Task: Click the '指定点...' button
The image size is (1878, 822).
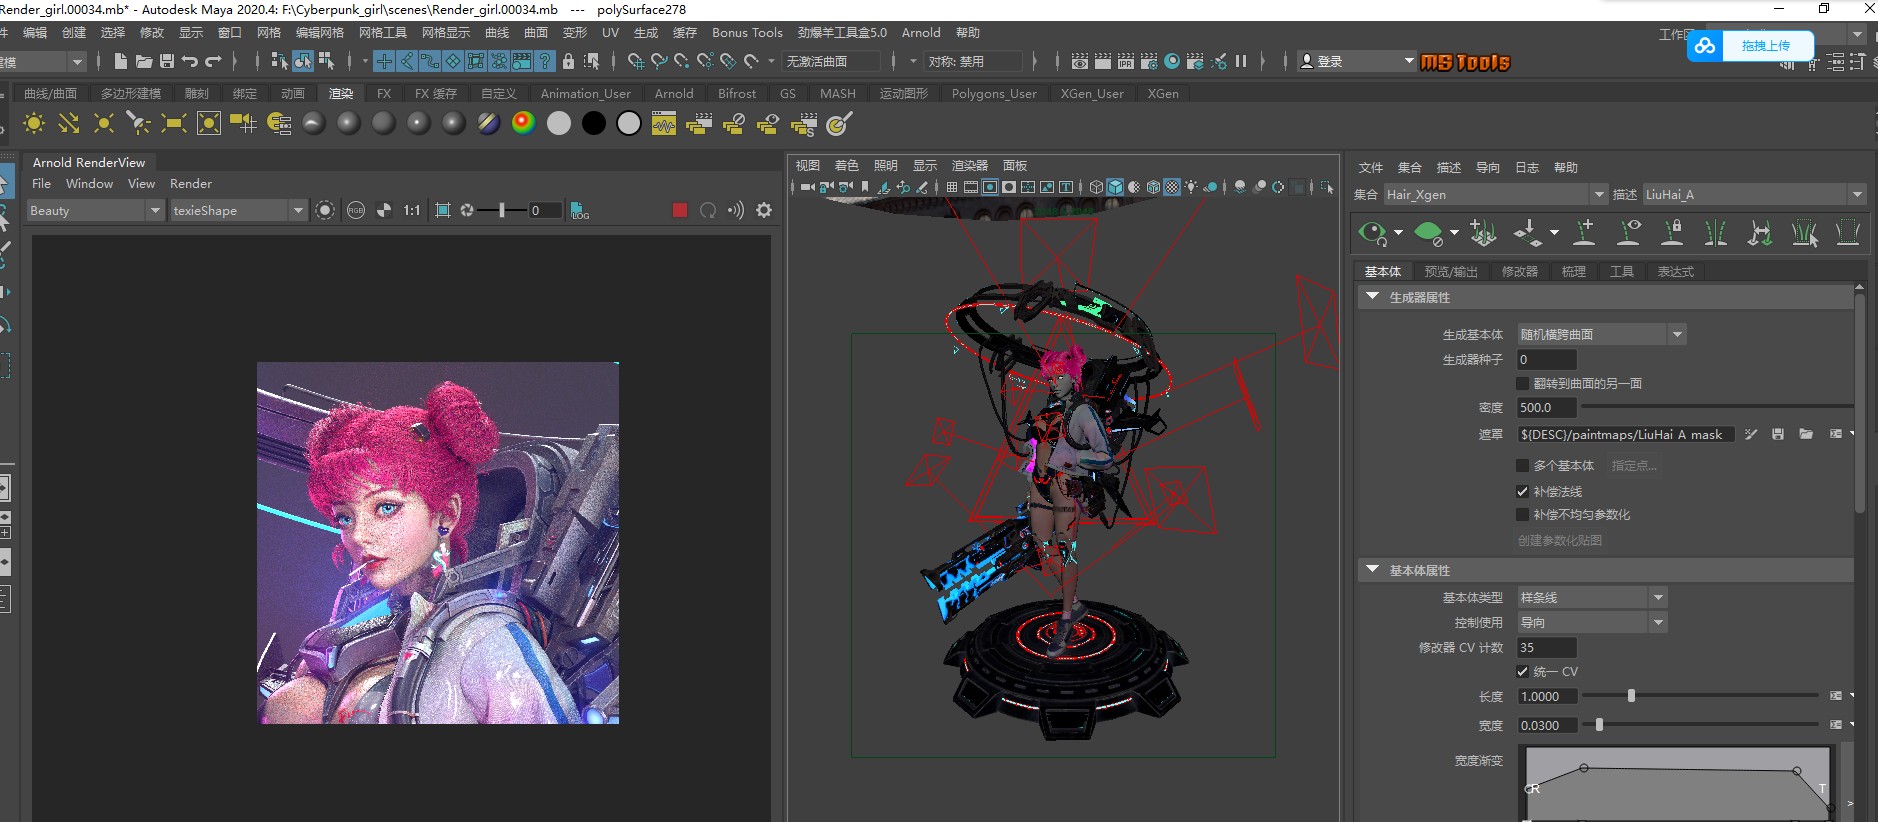Action: [1634, 465]
